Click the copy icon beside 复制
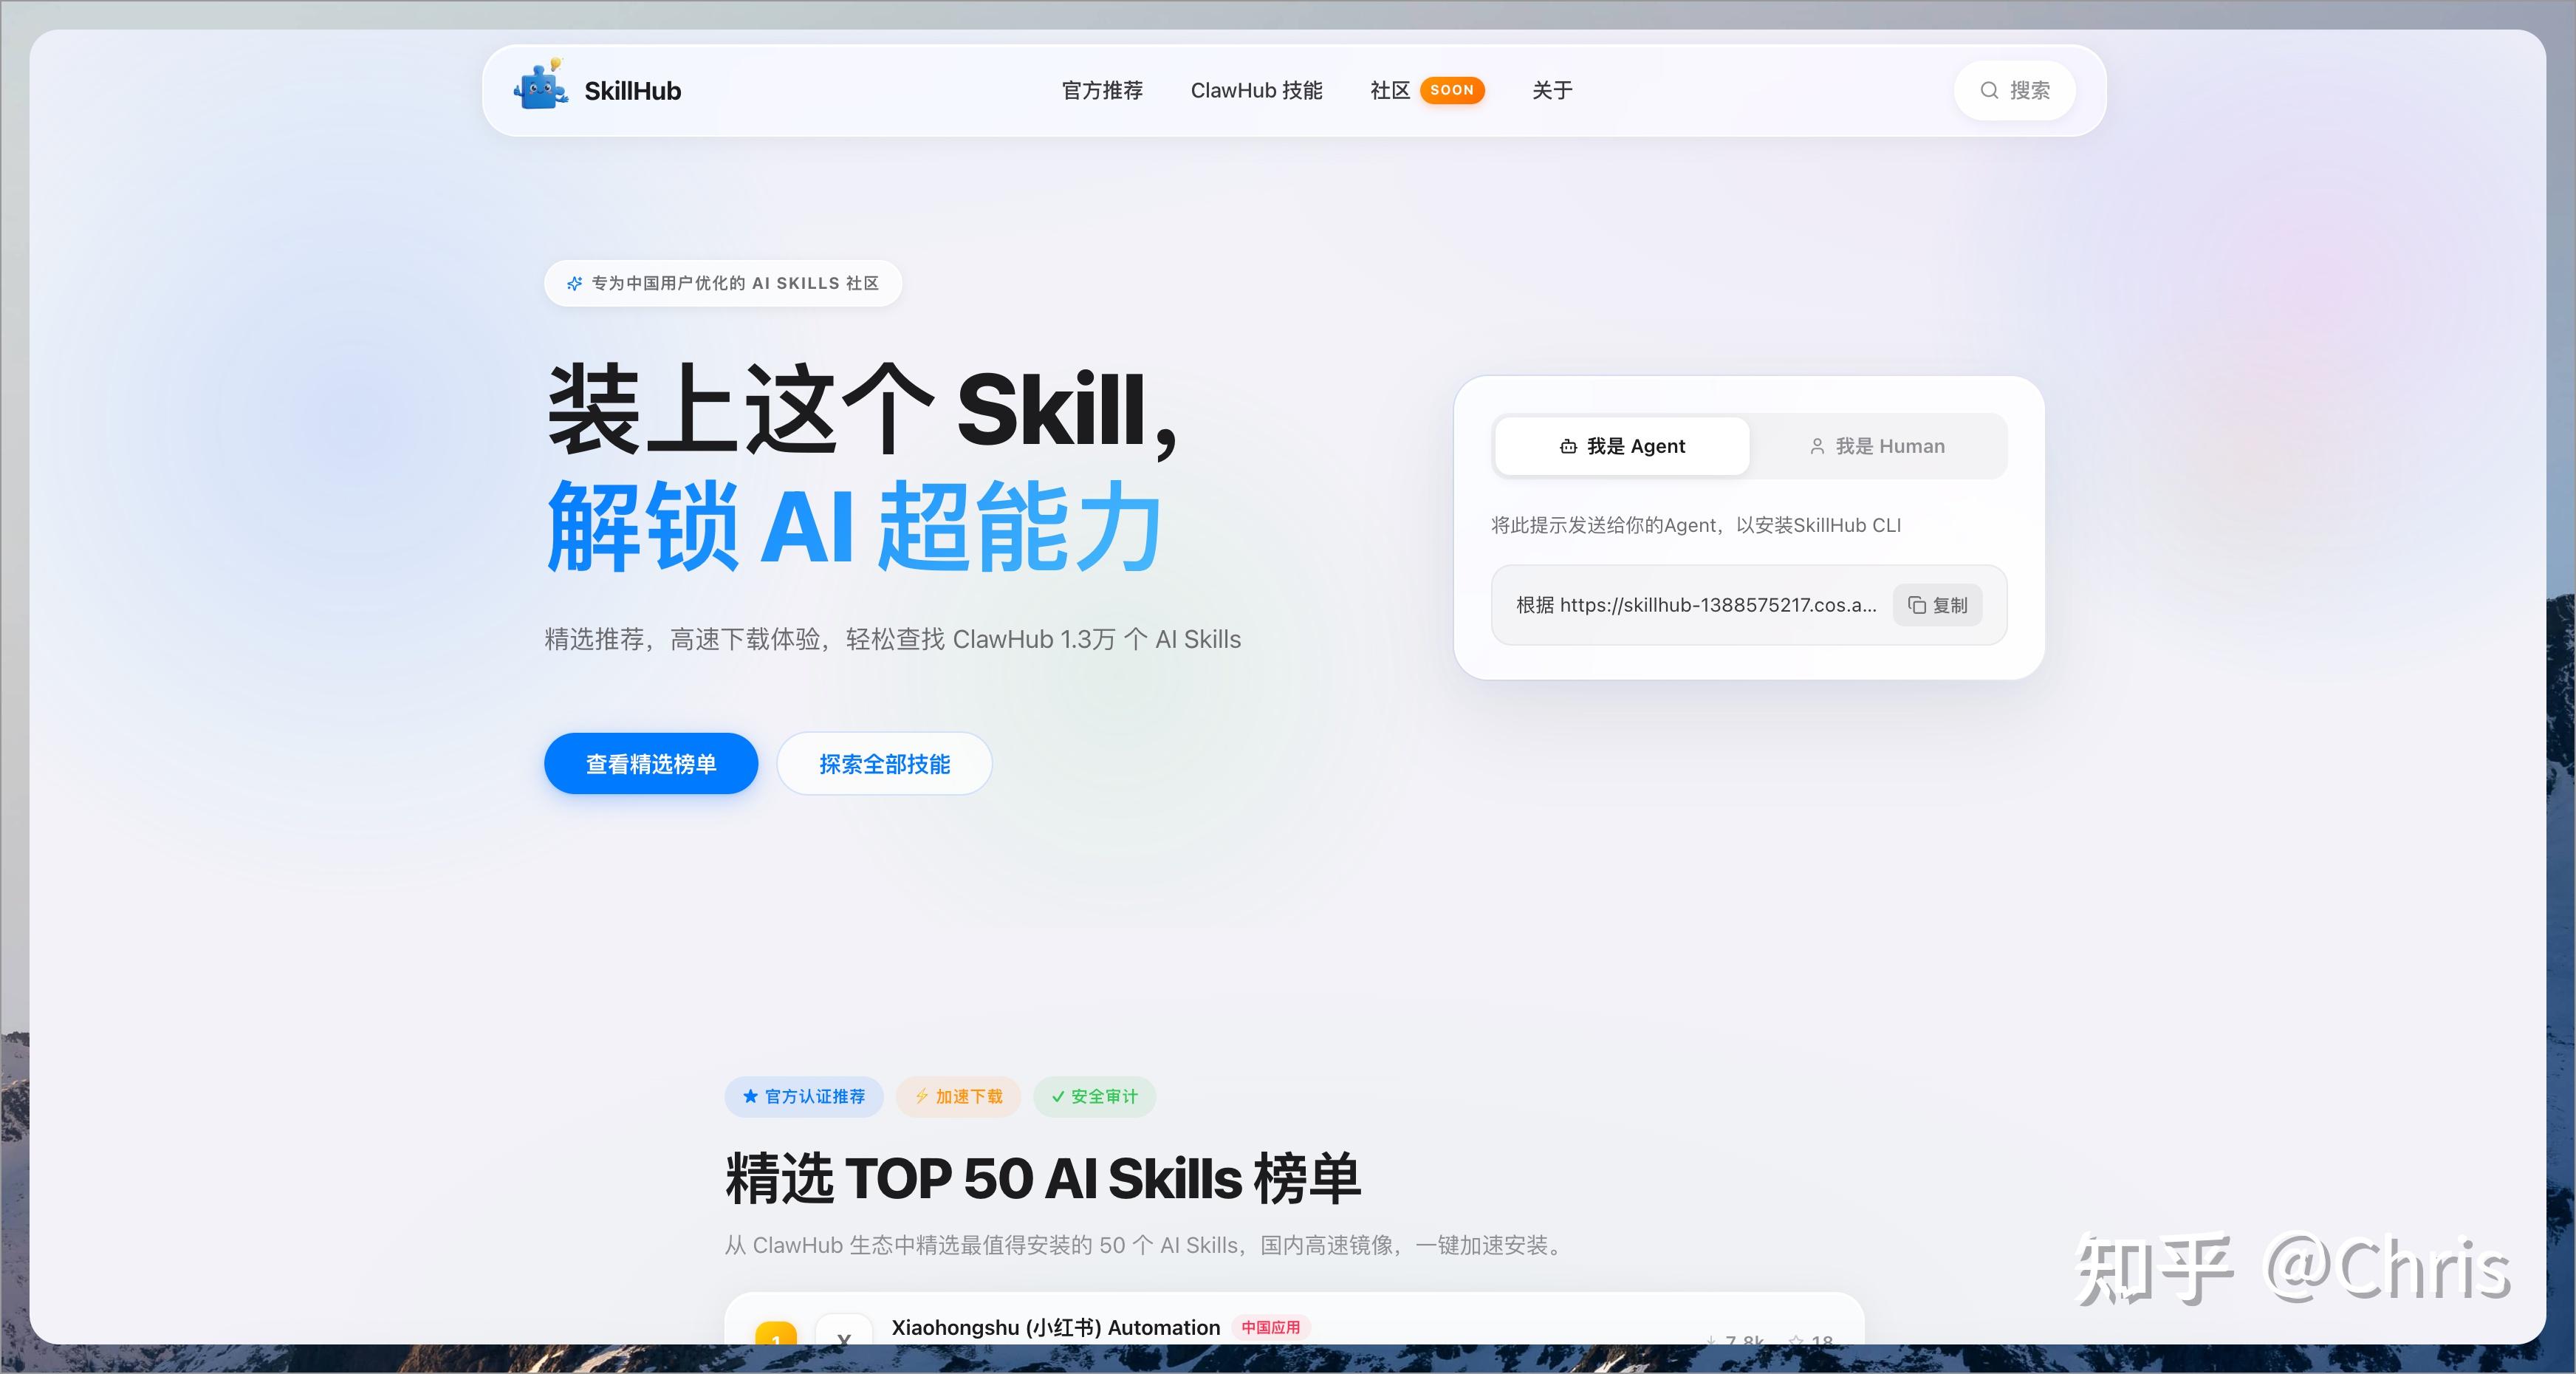Screen dimensions: 2576x1374 pos(1916,605)
